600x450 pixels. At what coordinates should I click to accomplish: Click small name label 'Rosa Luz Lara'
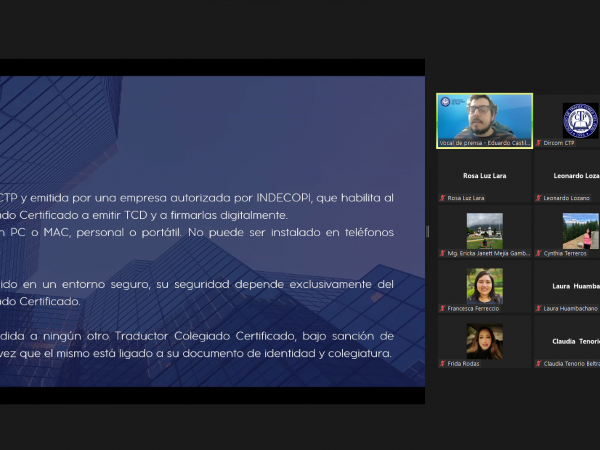(x=466, y=198)
